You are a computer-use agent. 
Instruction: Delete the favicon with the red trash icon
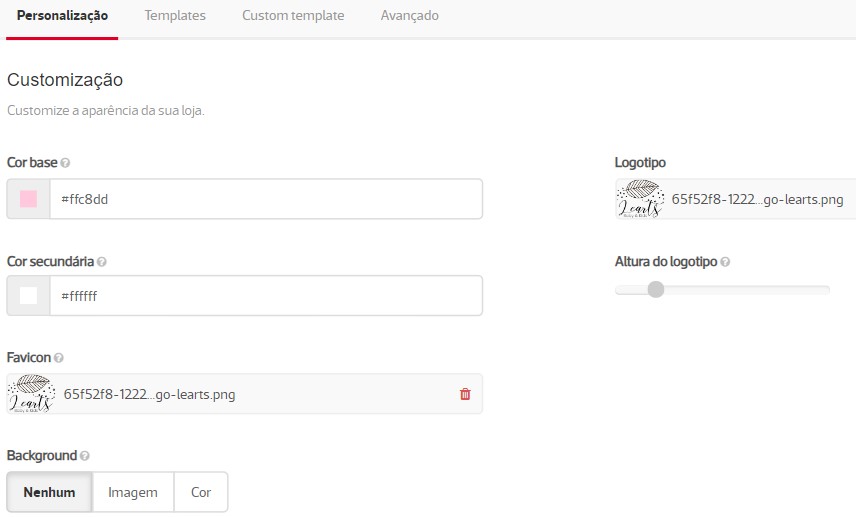click(465, 394)
